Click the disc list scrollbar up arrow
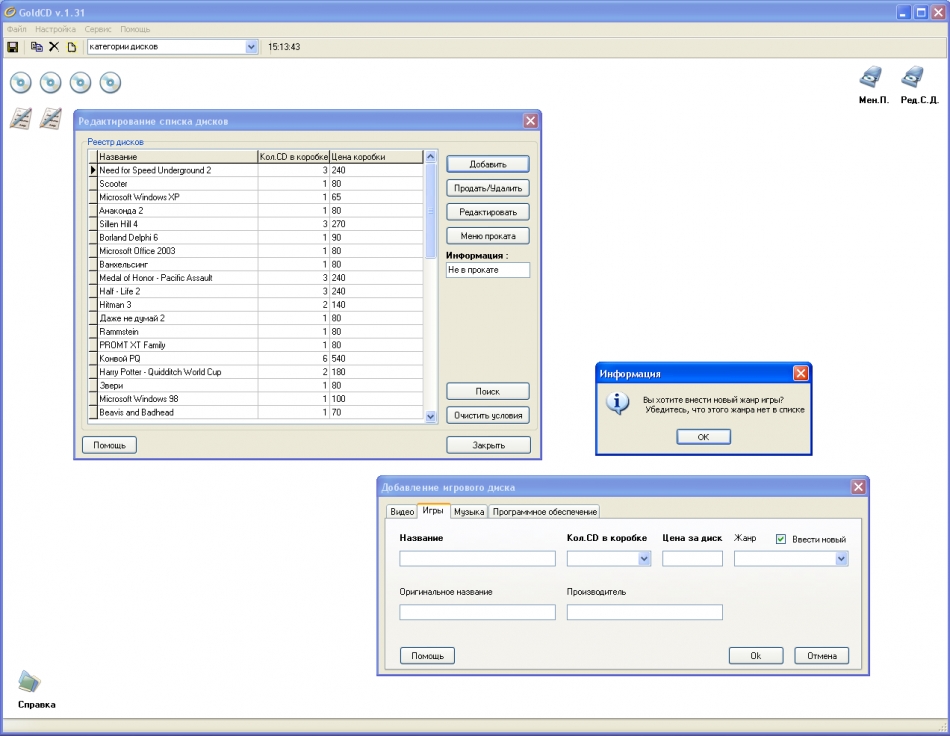Image resolution: width=950 pixels, height=736 pixels. 430,156
